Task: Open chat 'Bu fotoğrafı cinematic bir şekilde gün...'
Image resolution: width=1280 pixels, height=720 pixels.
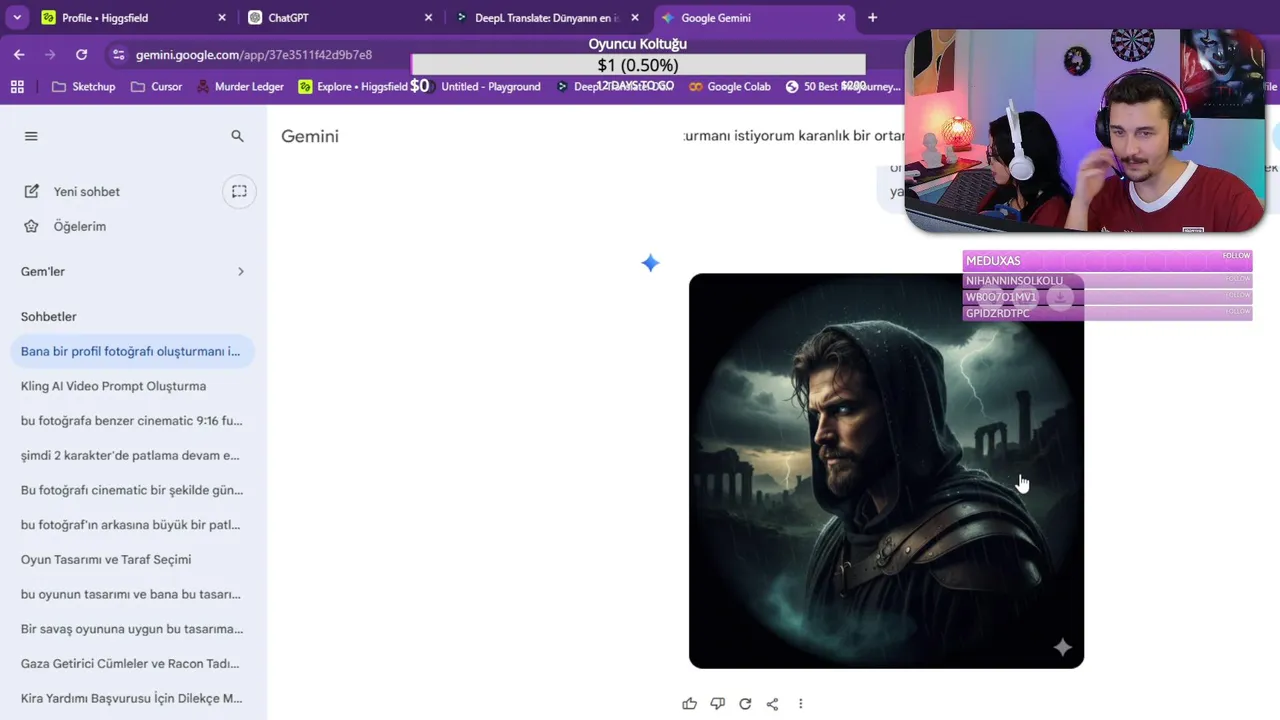Action: pos(131,490)
